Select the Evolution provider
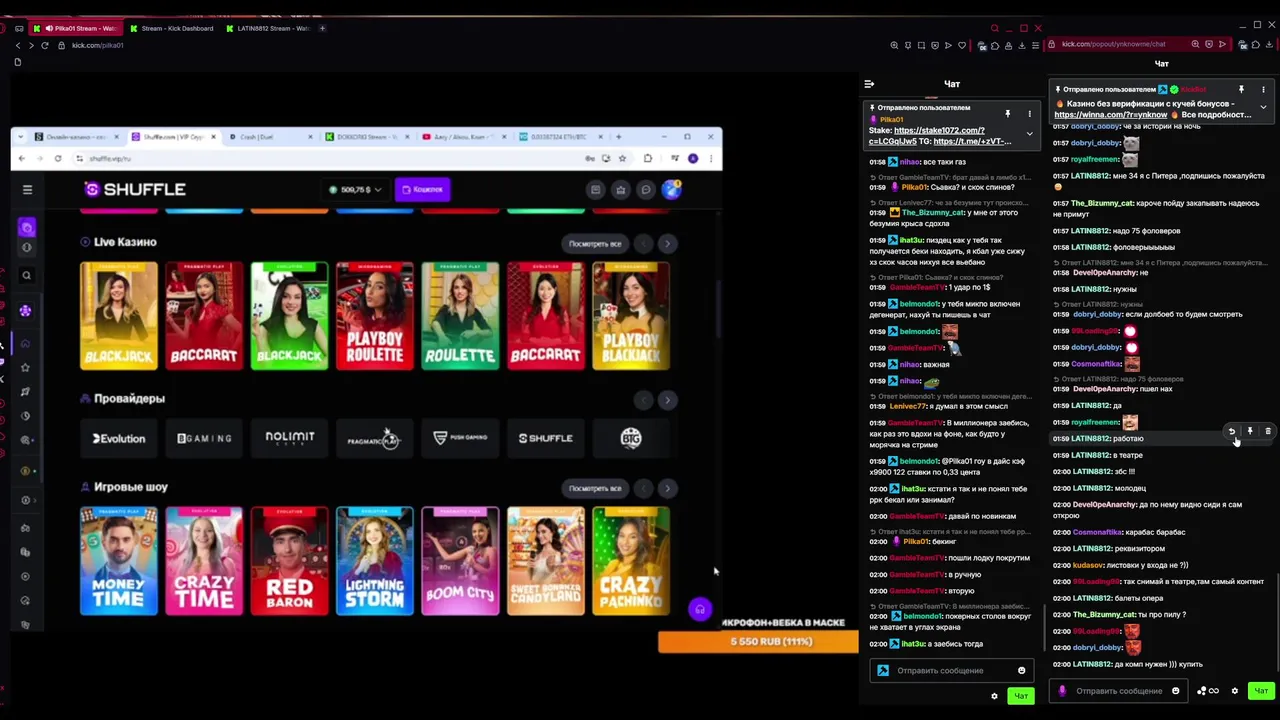This screenshot has width=1280, height=720. tap(119, 438)
